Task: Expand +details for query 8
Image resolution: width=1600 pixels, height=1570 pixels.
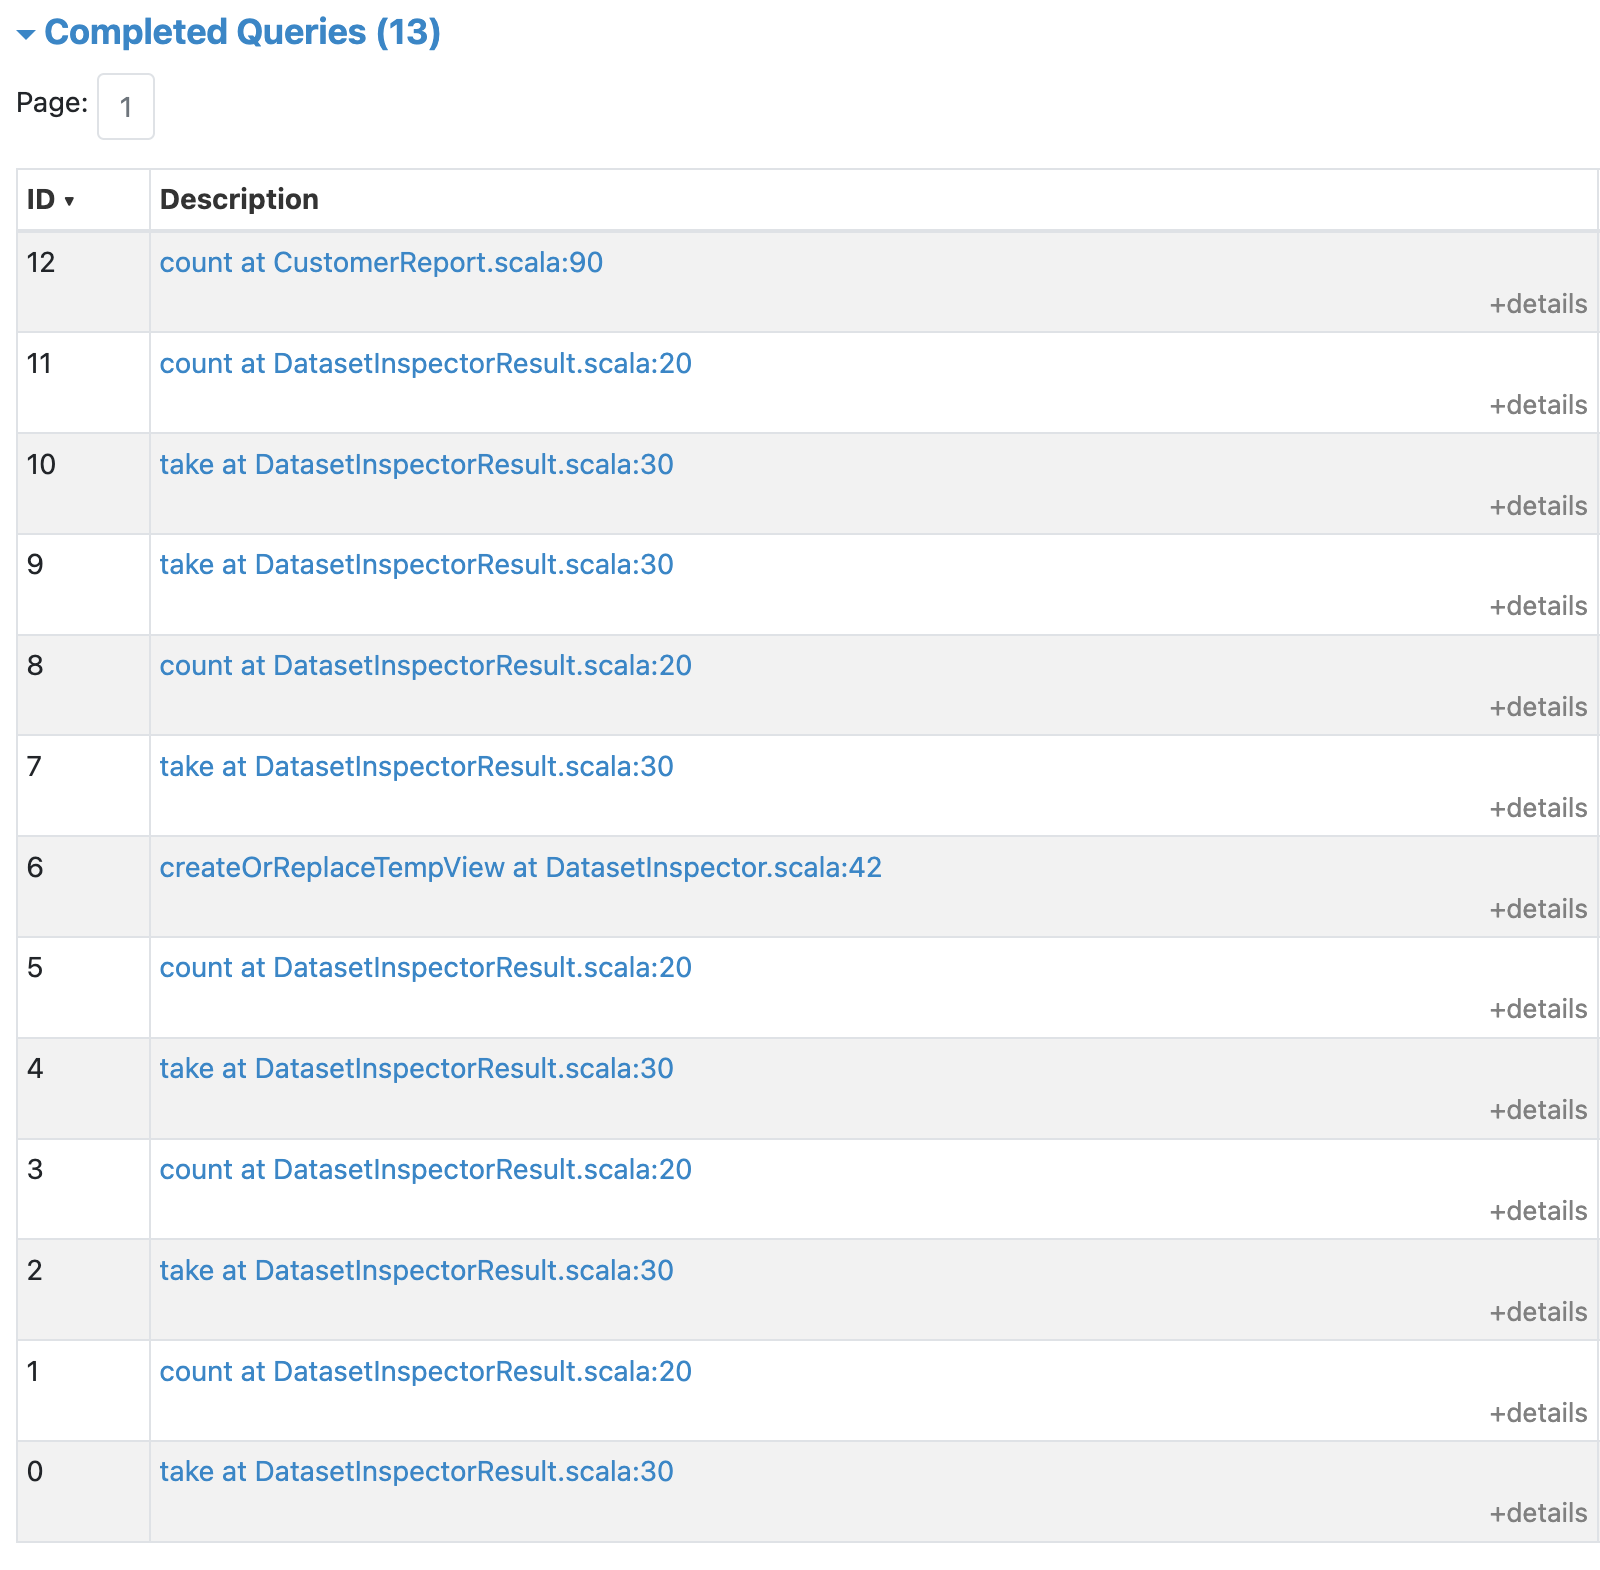Action: coord(1538,707)
